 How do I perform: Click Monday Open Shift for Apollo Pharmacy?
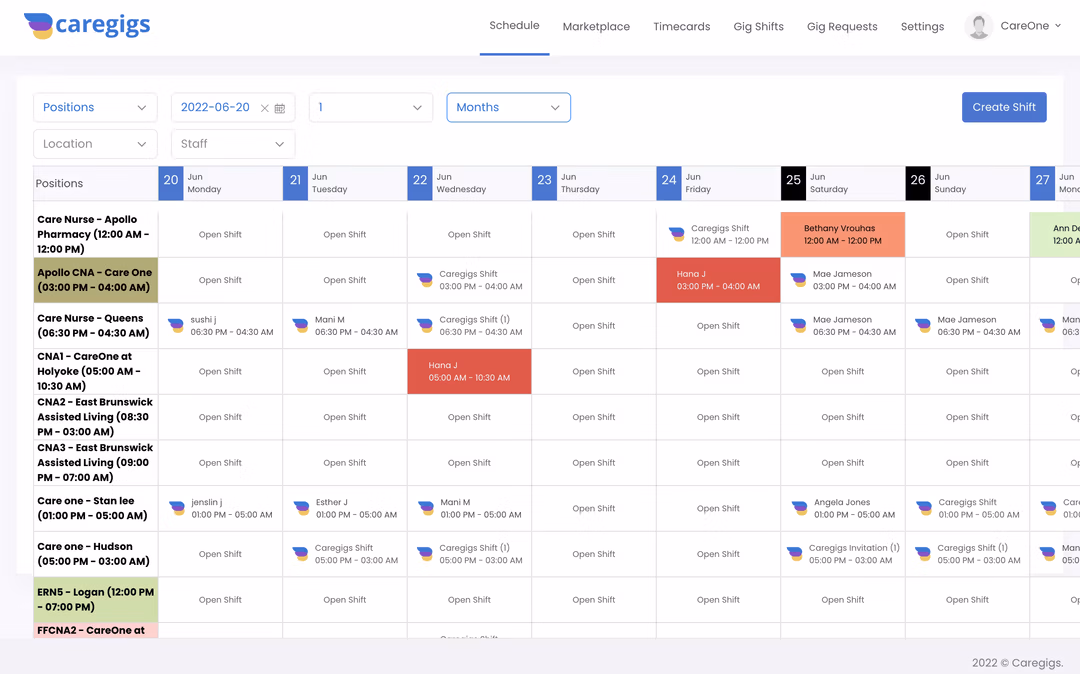click(x=220, y=235)
